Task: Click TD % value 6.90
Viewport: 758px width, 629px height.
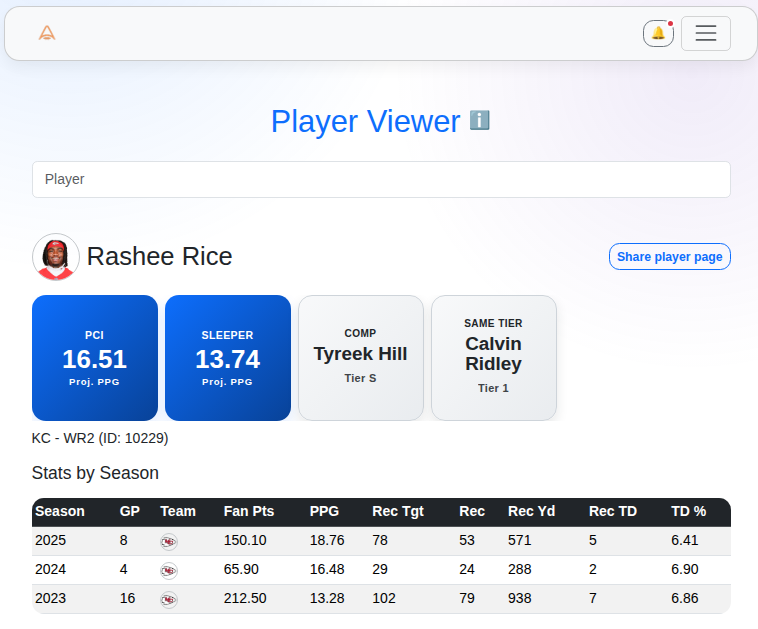Action: (685, 569)
